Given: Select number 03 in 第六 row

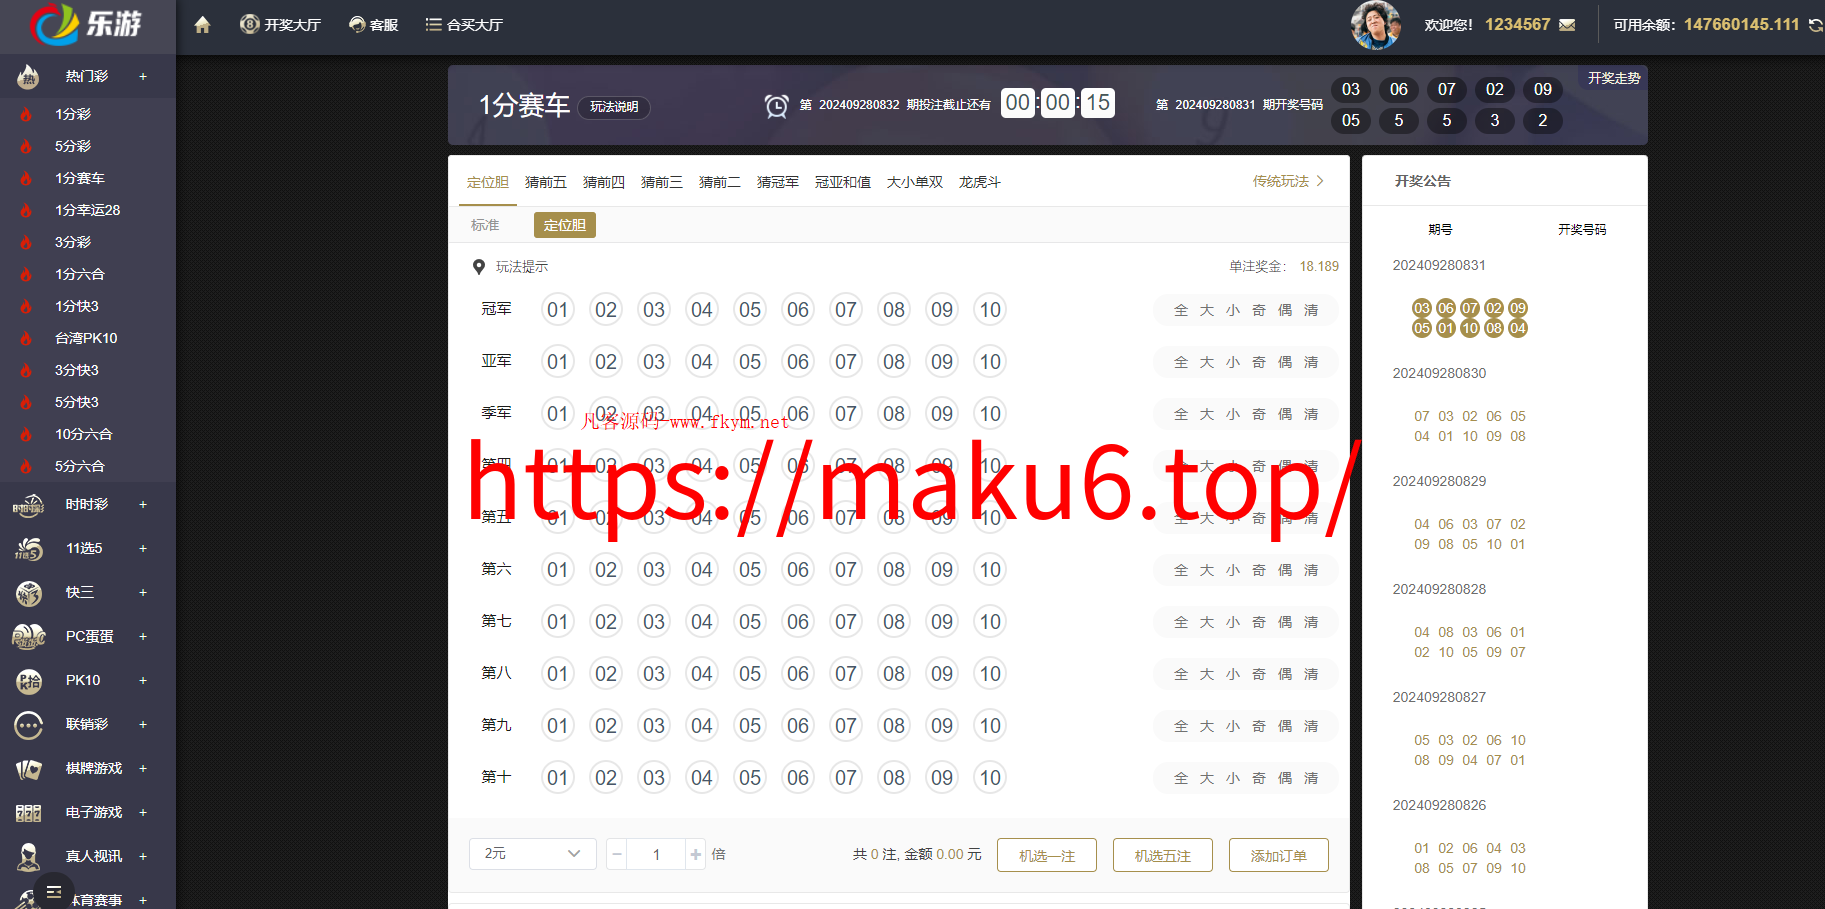Looking at the screenshot, I should [654, 570].
